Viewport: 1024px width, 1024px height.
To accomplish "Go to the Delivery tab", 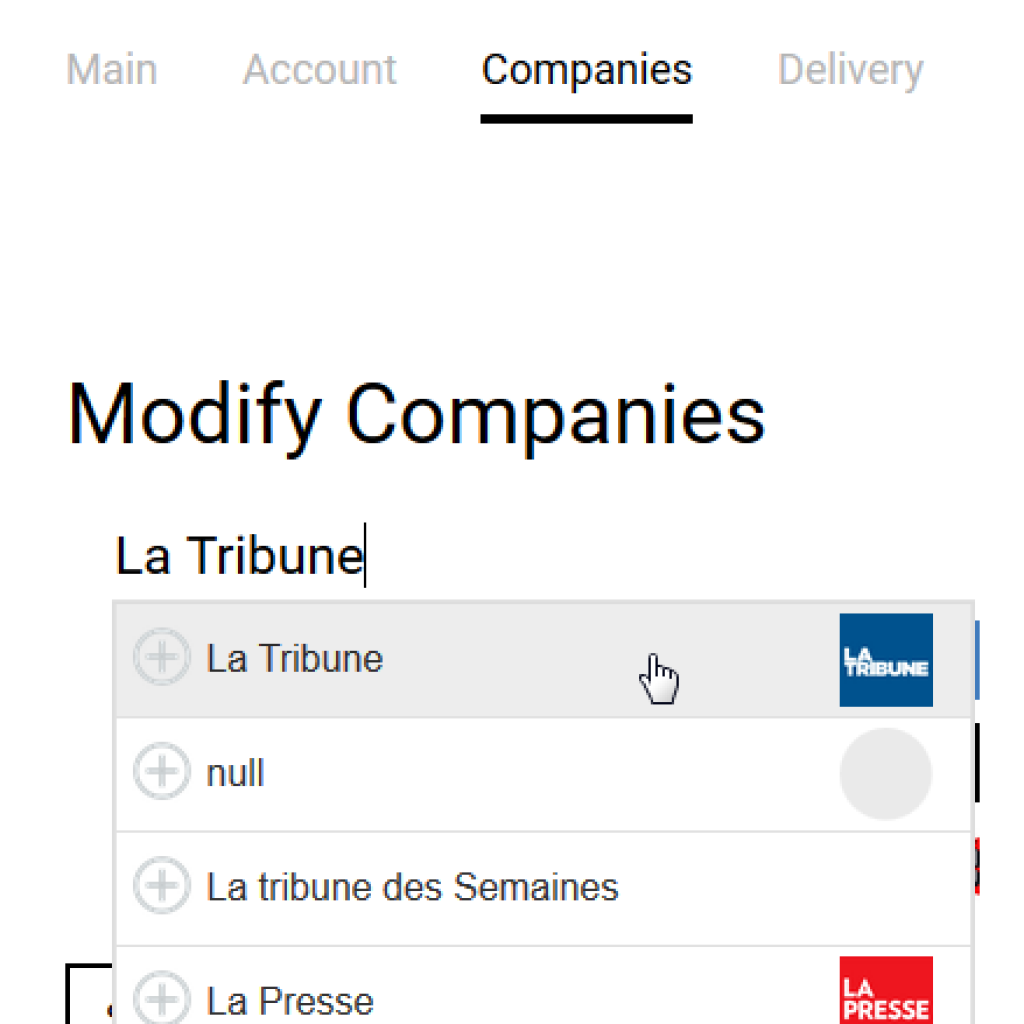I will coord(850,71).
